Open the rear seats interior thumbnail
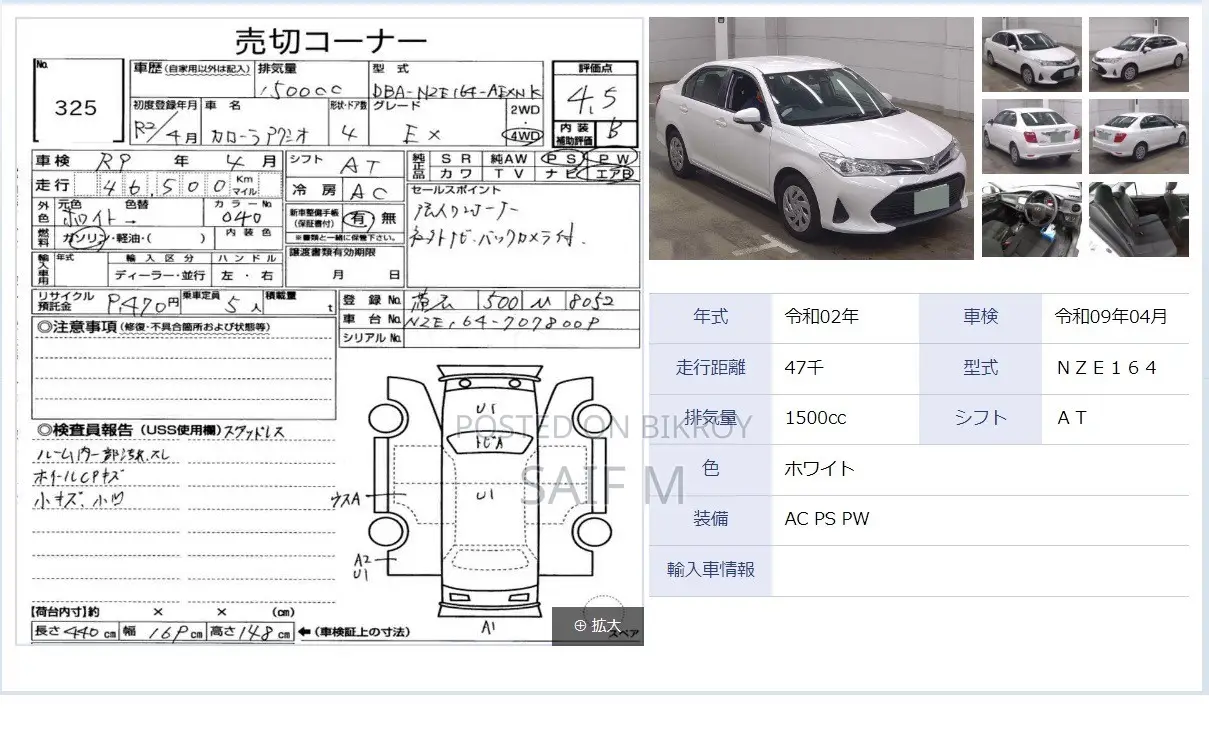 point(1139,219)
